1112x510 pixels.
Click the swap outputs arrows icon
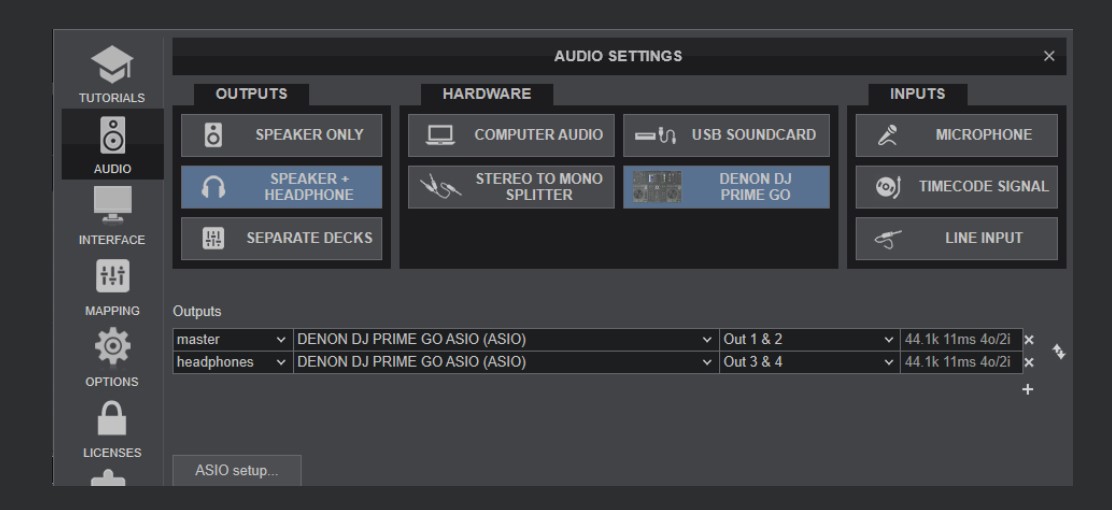pos(1058,351)
